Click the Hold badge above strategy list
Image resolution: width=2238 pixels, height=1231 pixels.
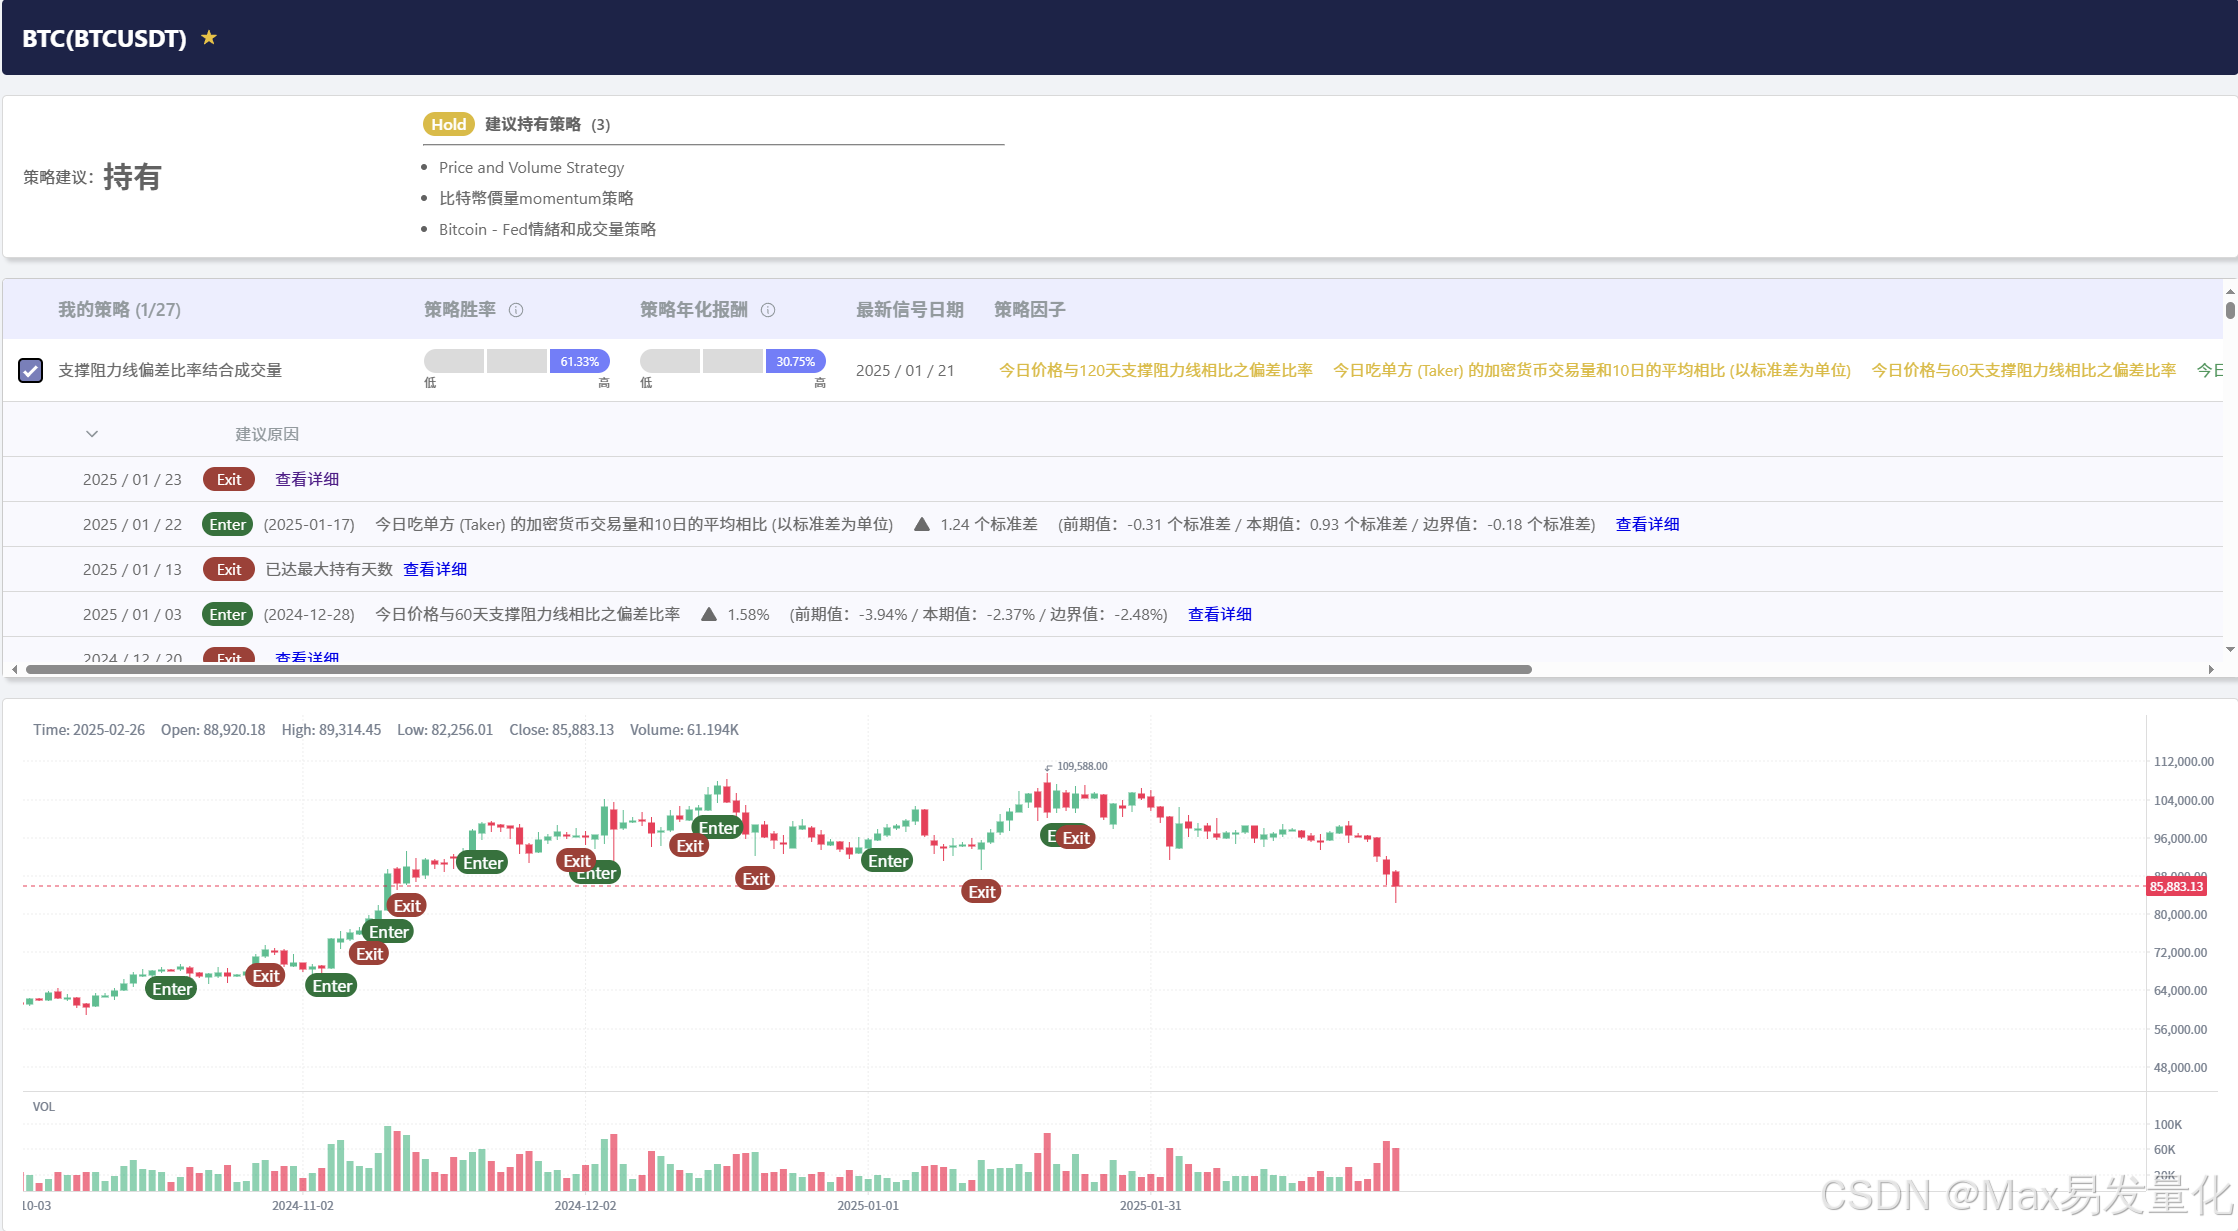click(448, 124)
